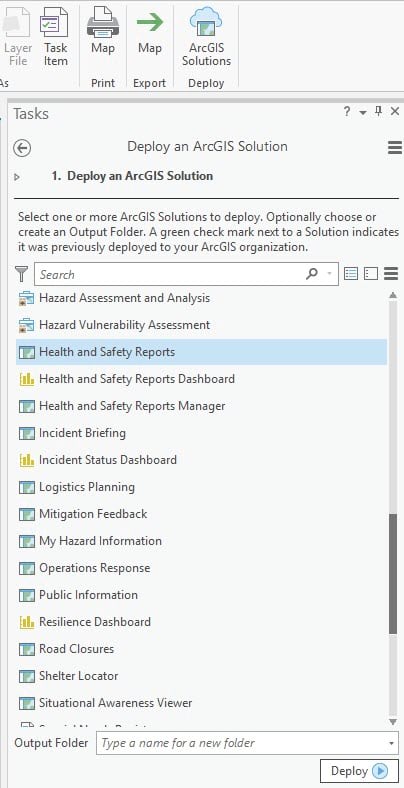404x788 pixels.
Task: Open the Output Folder dropdown arrow
Action: 391,743
